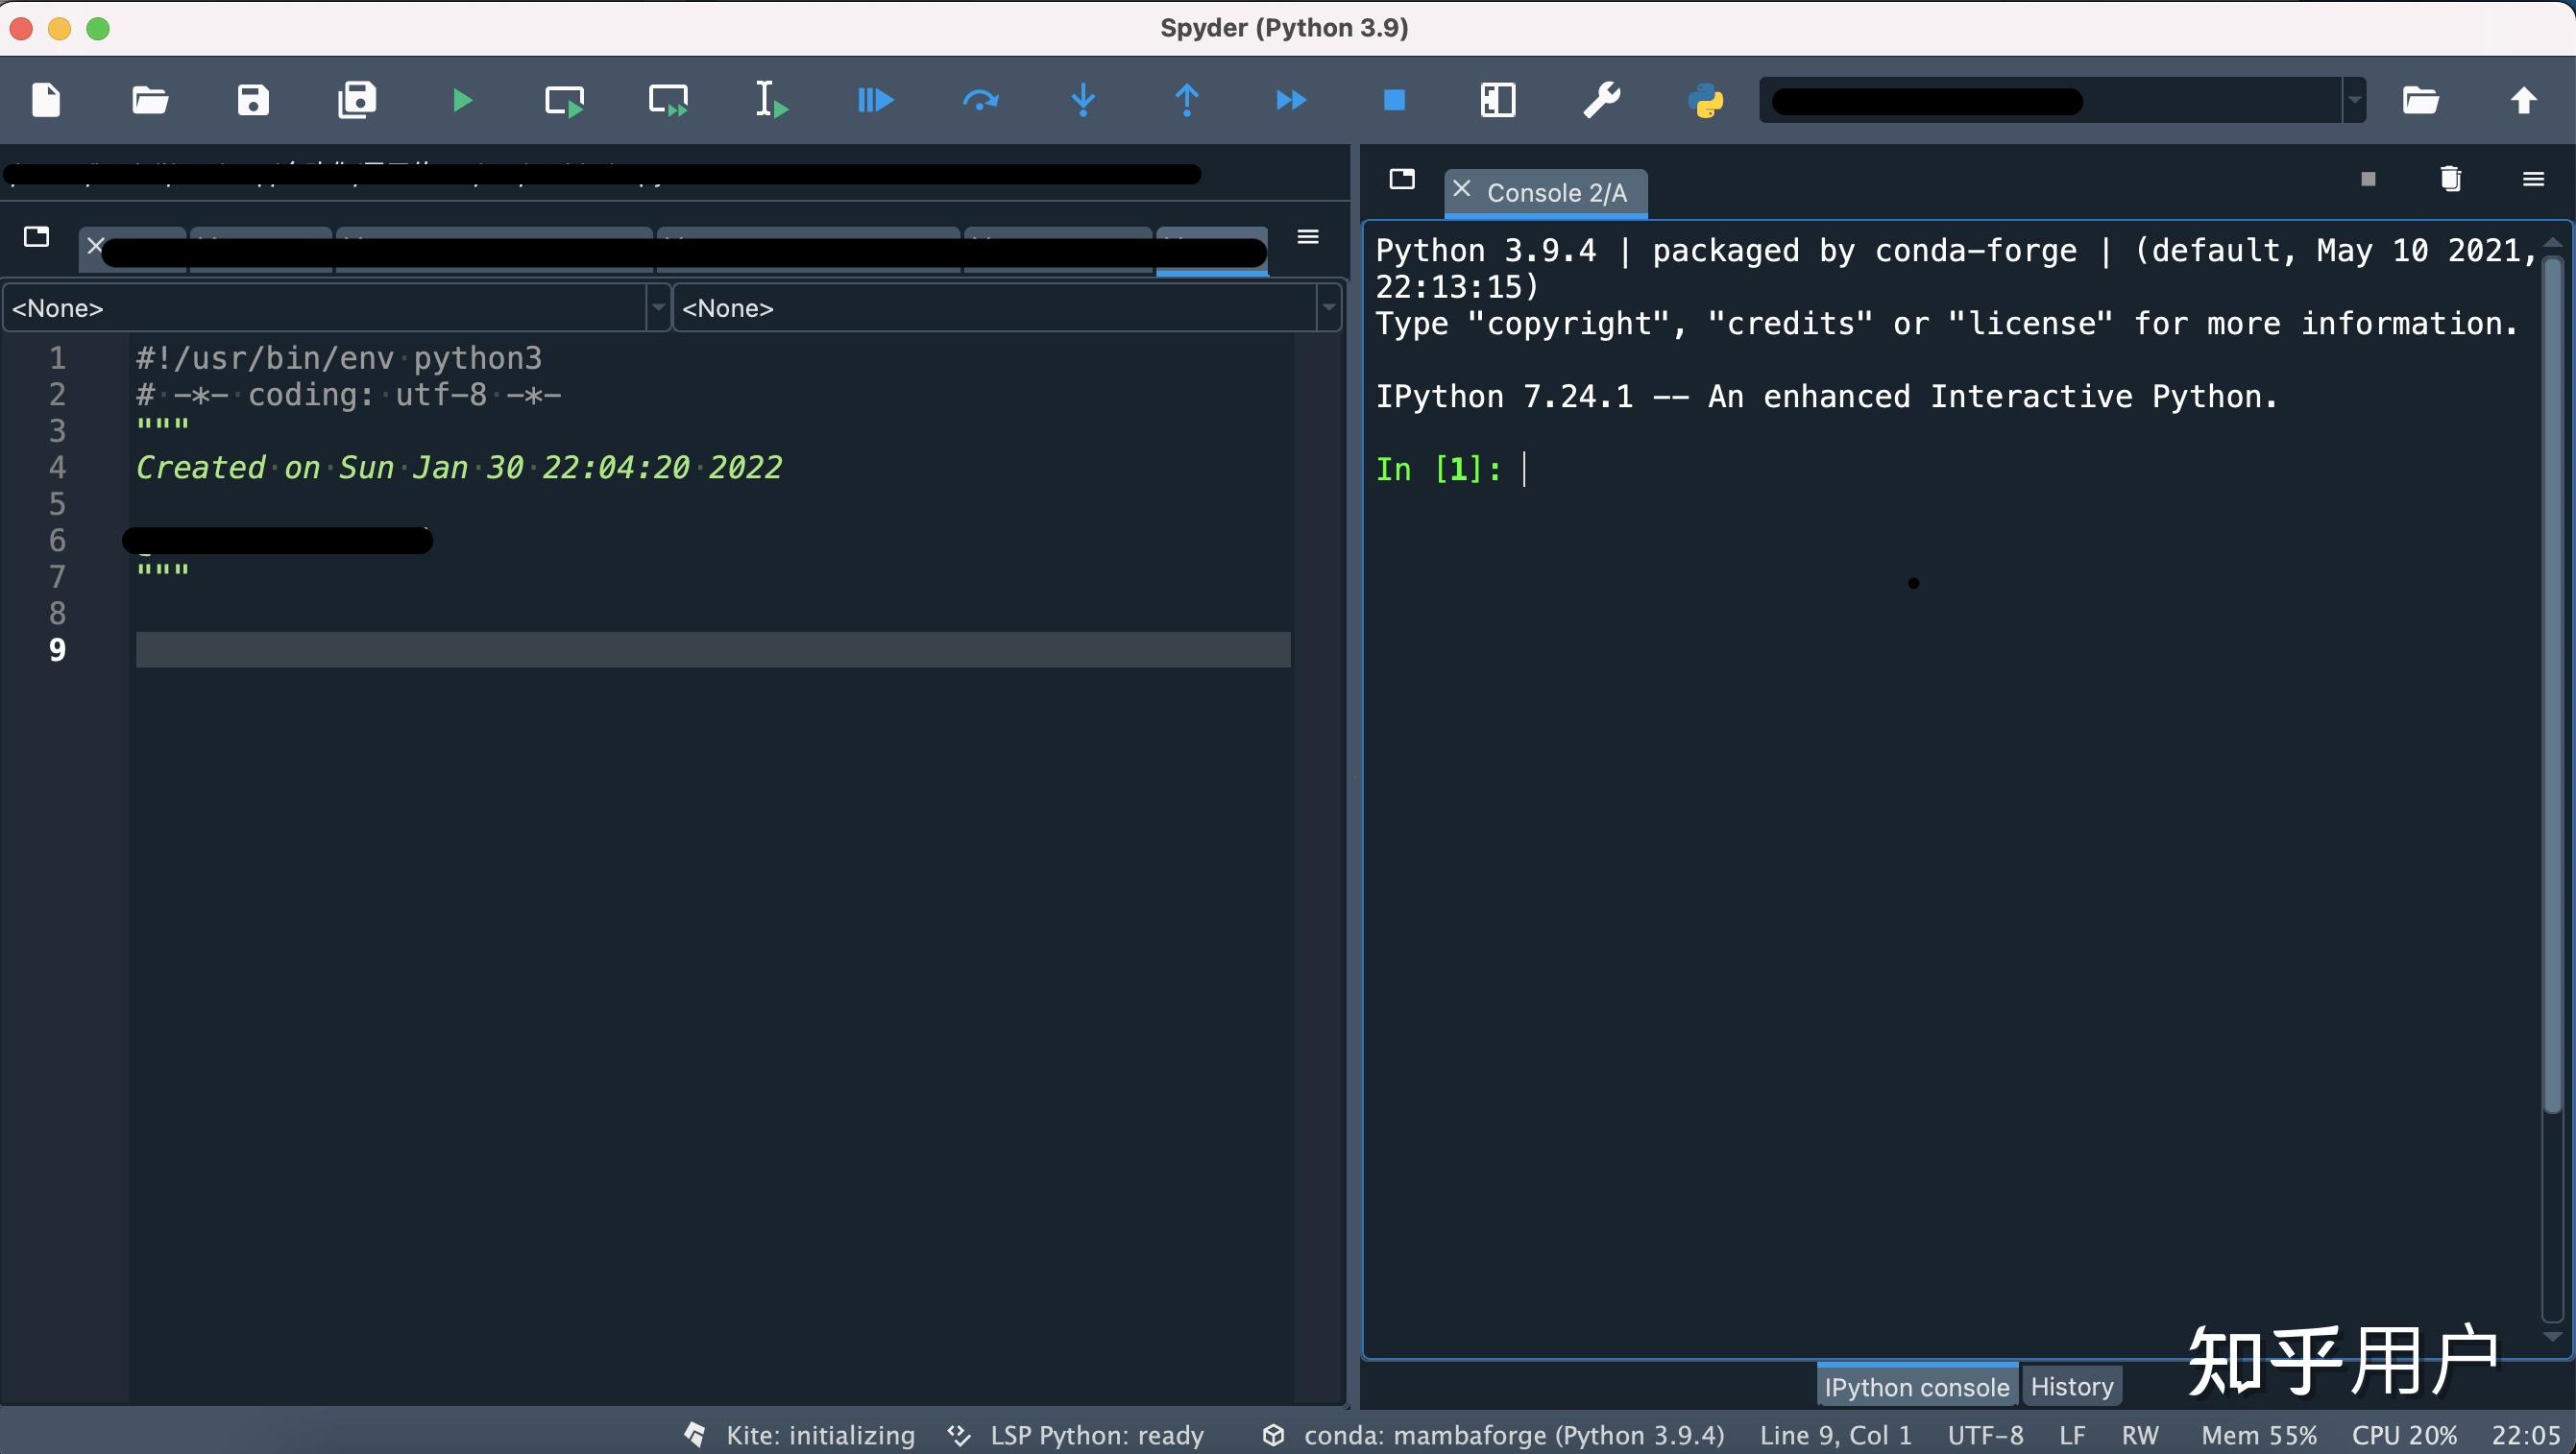Click the Line 9, Col 1 status
The image size is (2576, 1454).
[x=1836, y=1435]
